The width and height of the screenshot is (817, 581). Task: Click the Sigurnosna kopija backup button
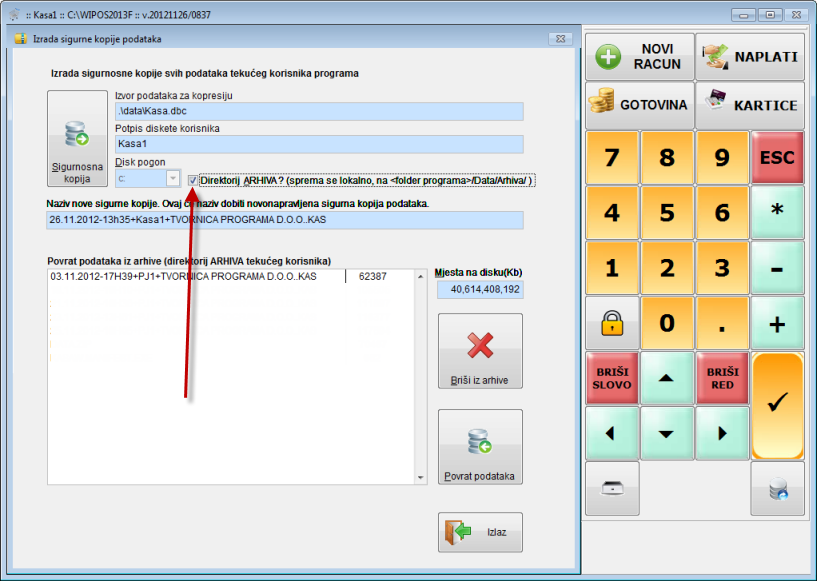(x=77, y=139)
